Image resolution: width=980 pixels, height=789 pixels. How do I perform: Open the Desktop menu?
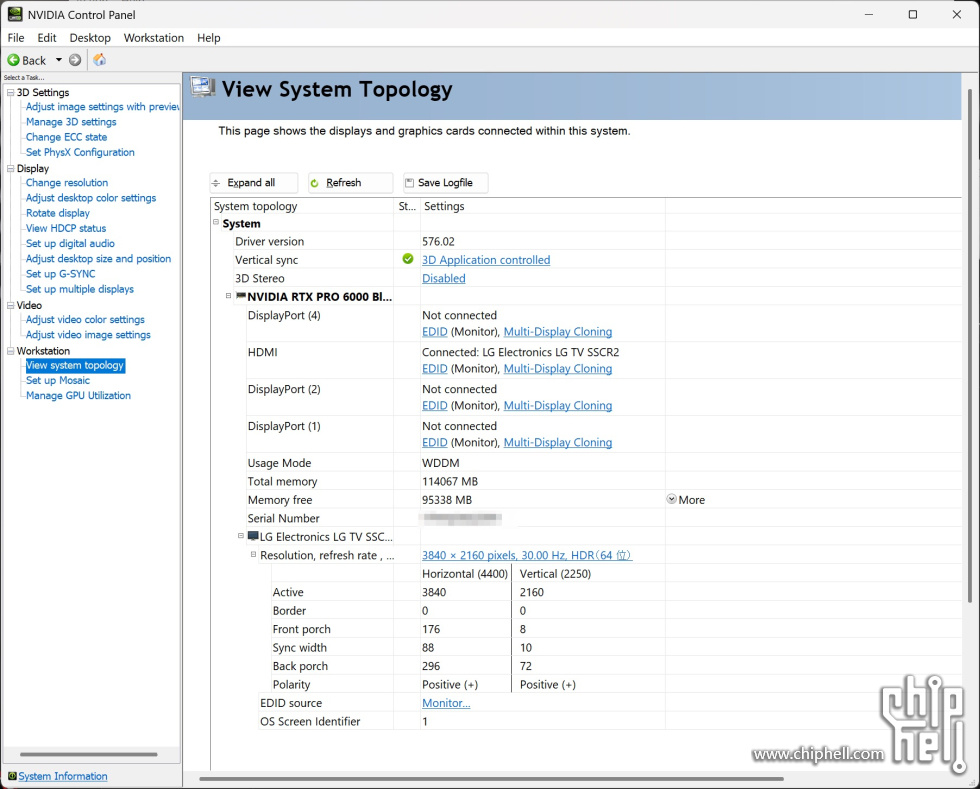(90, 38)
